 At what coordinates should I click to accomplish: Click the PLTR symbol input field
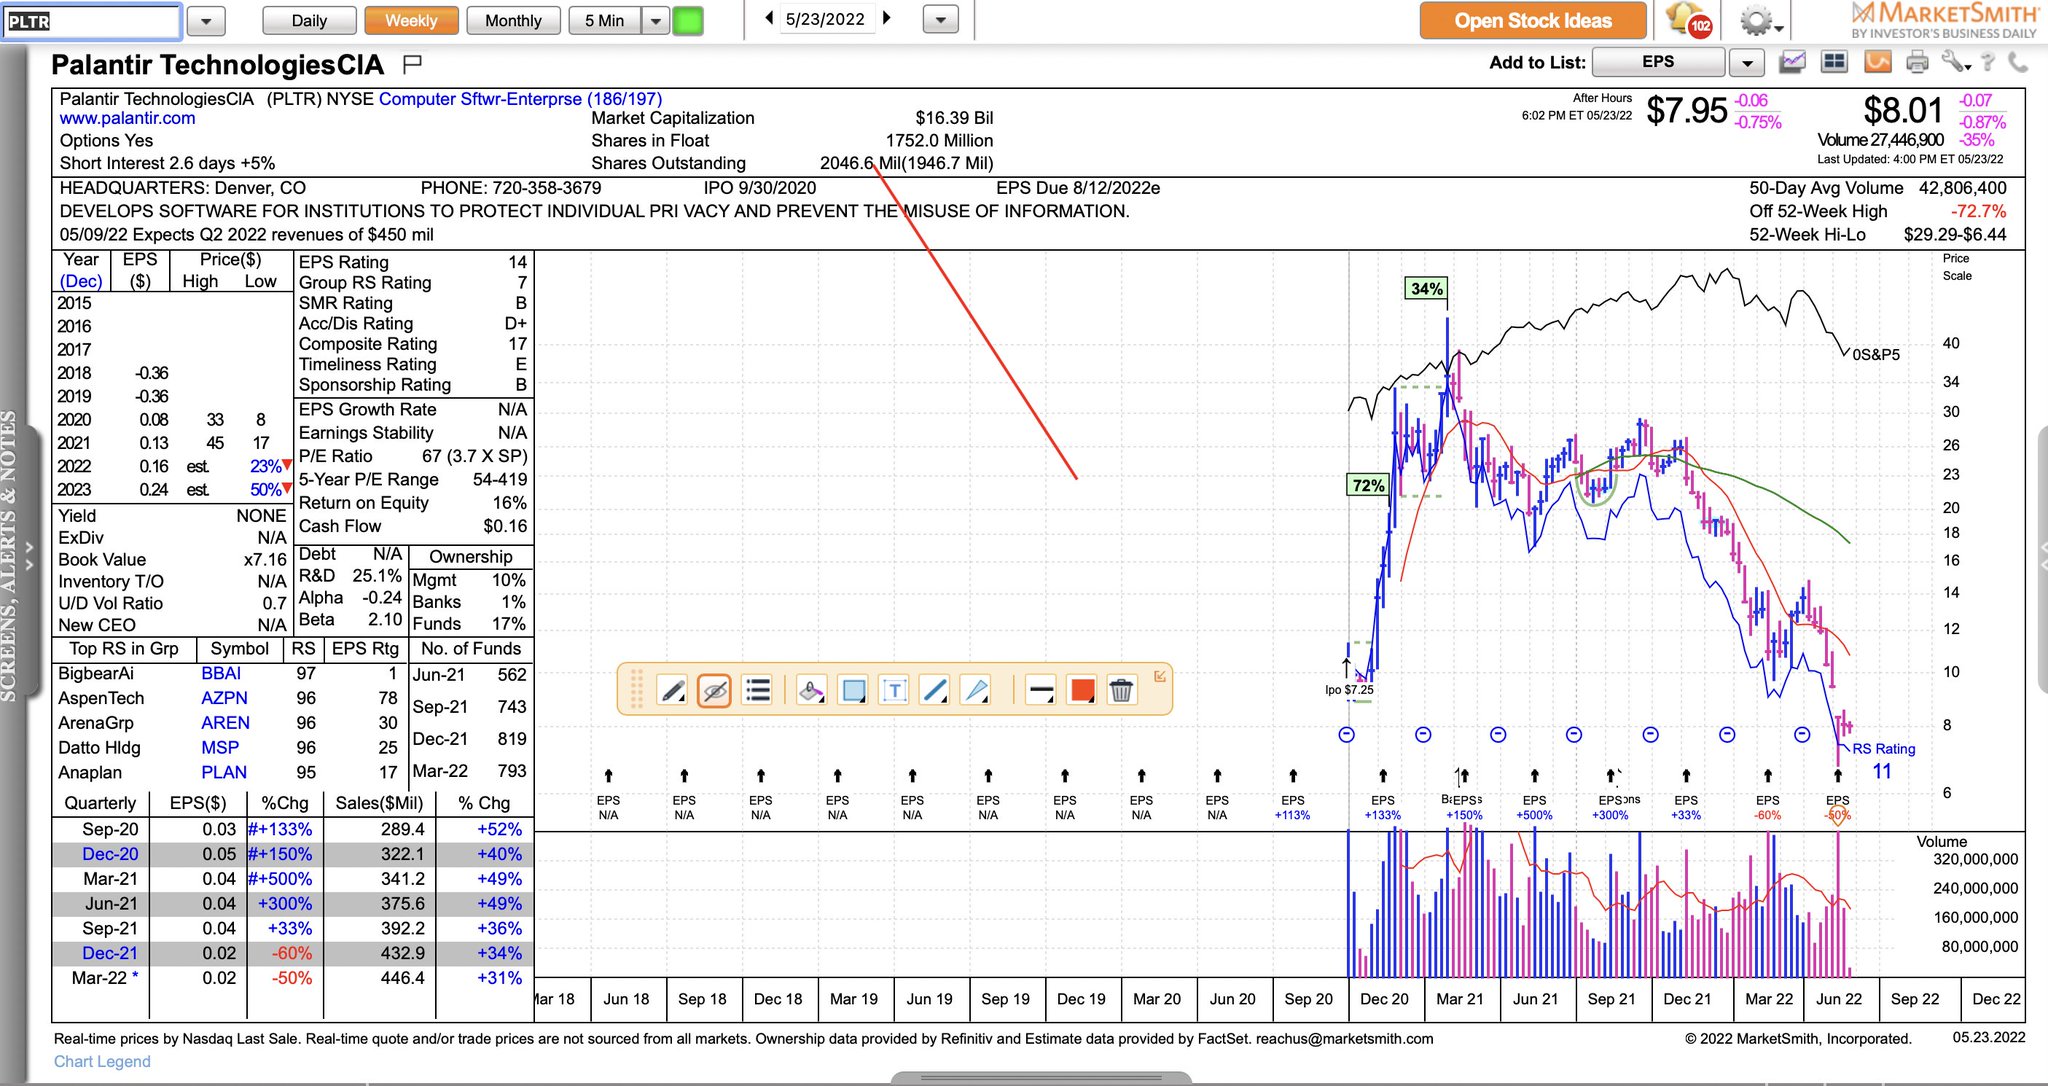tap(91, 20)
